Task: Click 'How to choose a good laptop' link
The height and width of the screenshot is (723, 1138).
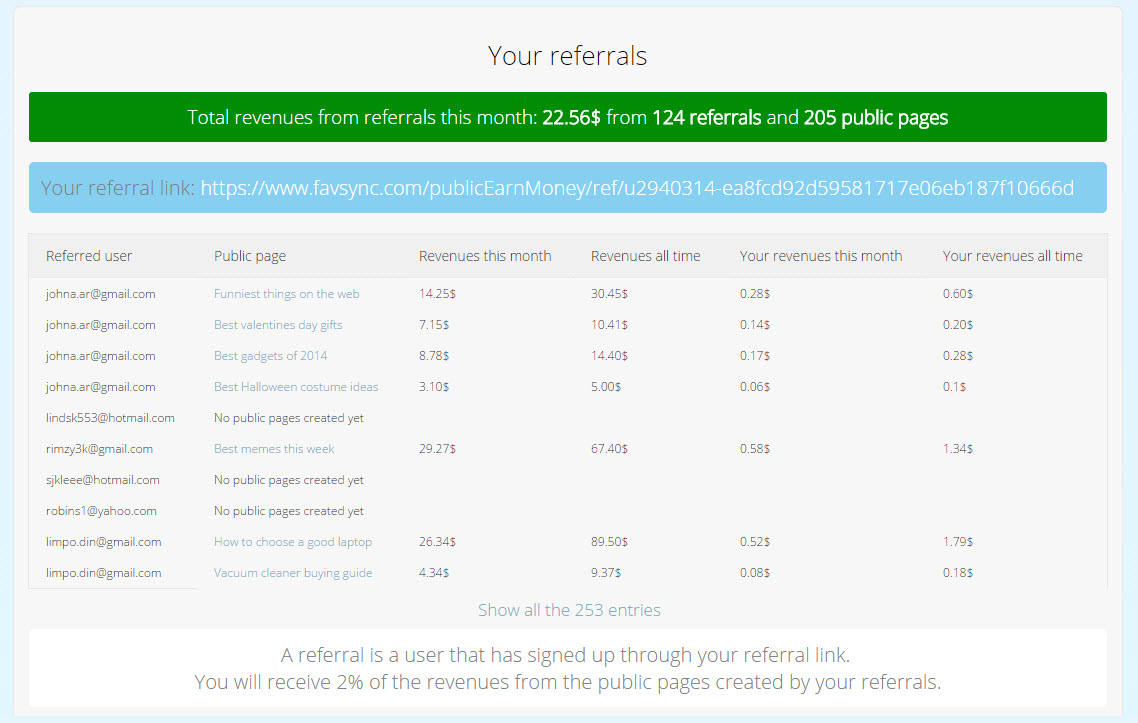Action: pyautogui.click(x=292, y=542)
